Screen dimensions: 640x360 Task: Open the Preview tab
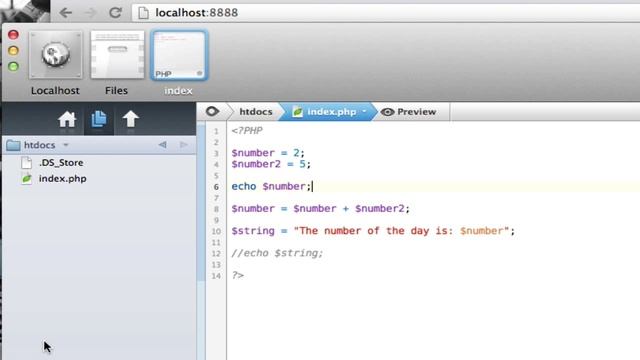pos(409,112)
